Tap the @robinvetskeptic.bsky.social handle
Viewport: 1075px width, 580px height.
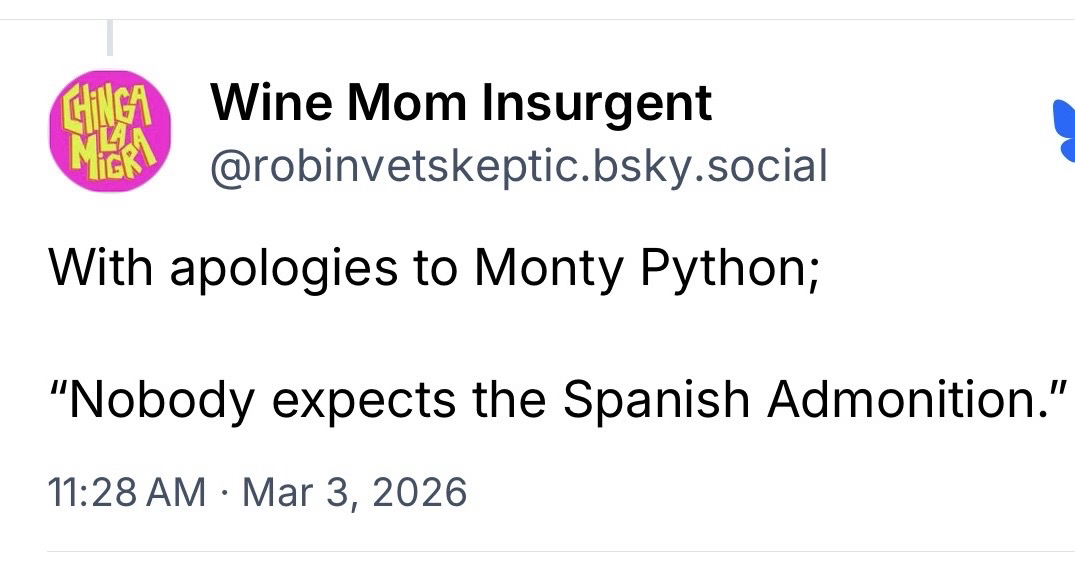coord(518,166)
